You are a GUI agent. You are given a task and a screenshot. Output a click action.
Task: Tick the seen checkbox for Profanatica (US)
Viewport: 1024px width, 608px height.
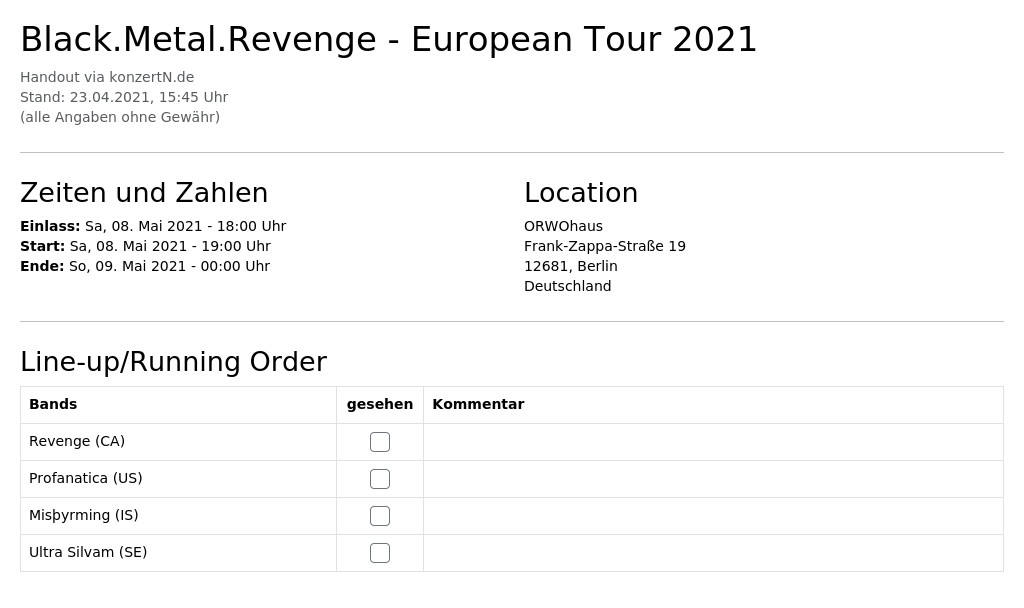click(379, 479)
